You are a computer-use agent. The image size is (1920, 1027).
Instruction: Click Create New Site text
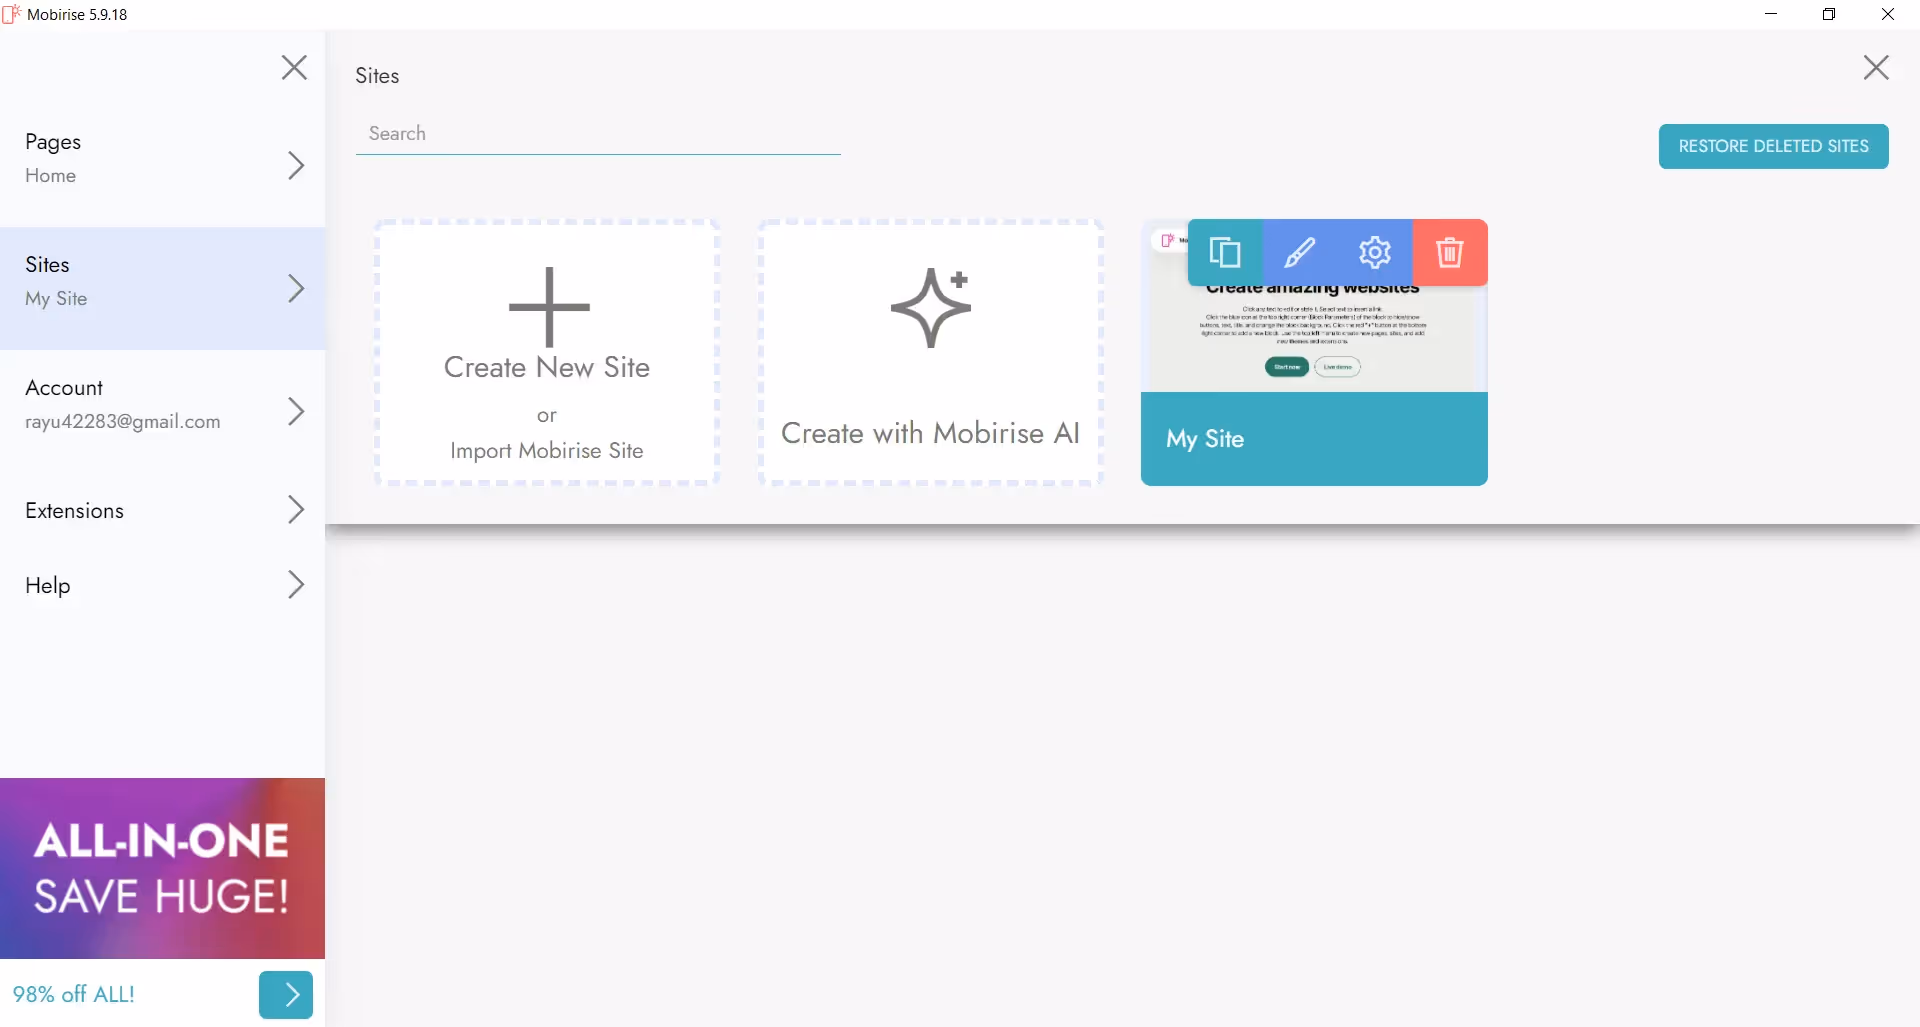[547, 367]
